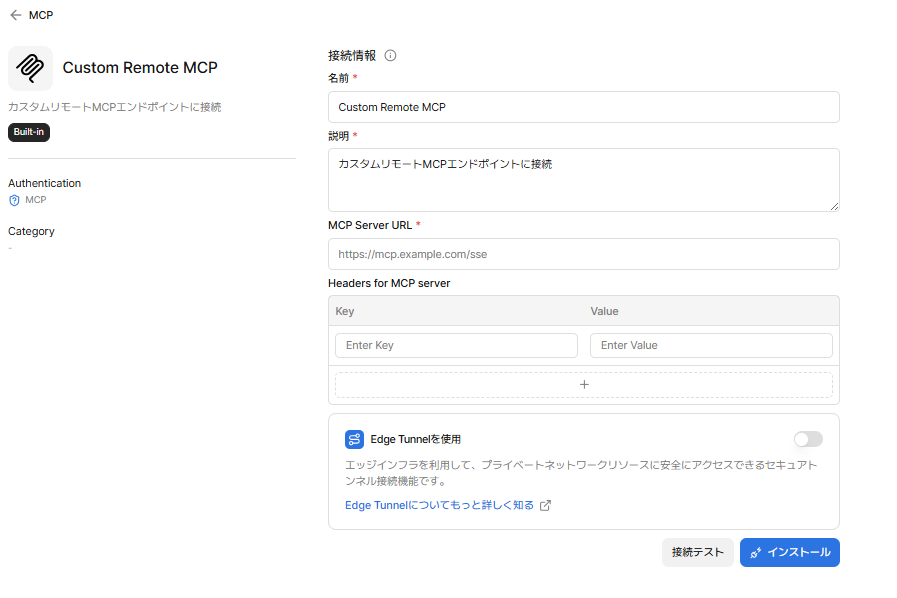Click the Headers for MCP server label
897x598 pixels.
point(389,283)
